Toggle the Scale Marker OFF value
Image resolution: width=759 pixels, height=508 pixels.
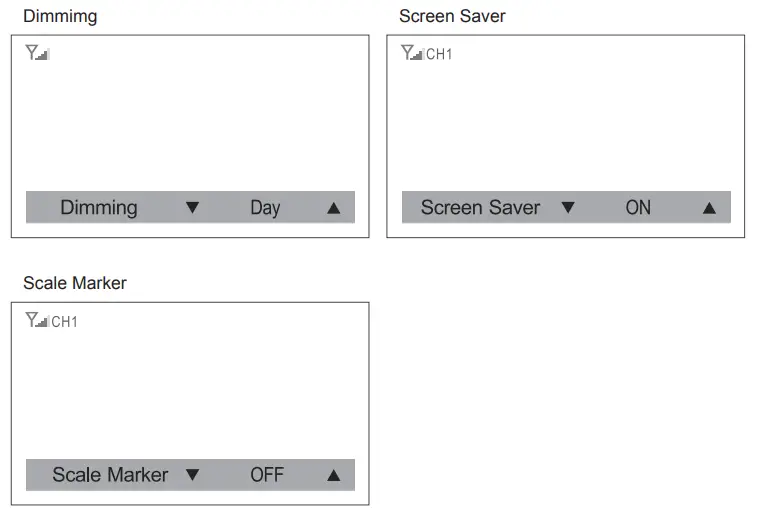tap(267, 475)
